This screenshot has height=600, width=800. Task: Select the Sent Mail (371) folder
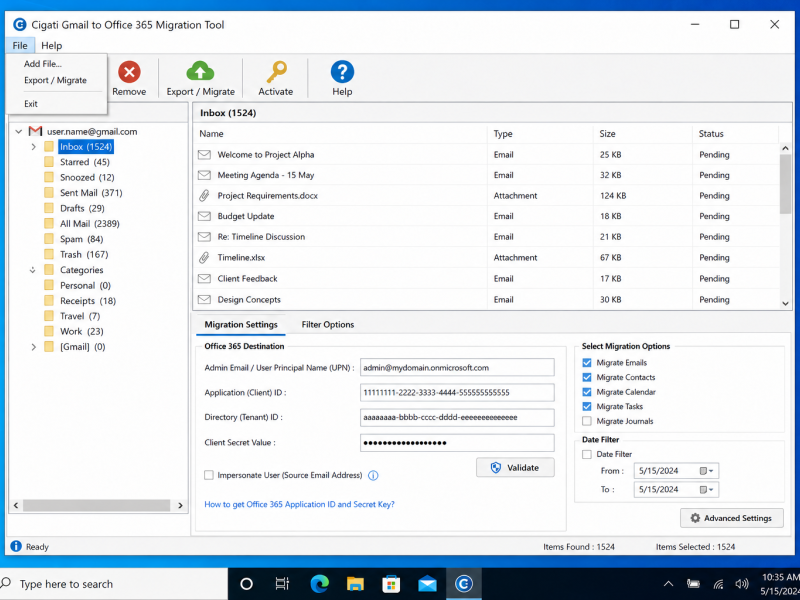(91, 193)
